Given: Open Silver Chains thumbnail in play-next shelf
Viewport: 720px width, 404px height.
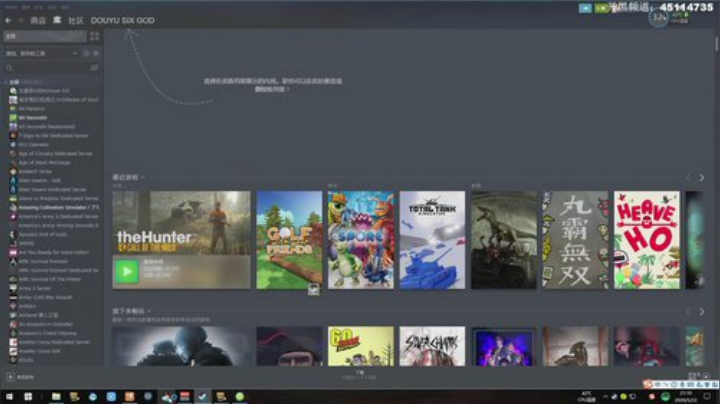Looking at the screenshot, I should click(432, 346).
